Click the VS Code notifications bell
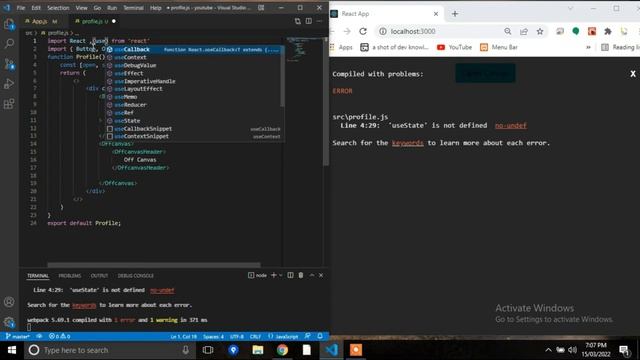 point(320,336)
